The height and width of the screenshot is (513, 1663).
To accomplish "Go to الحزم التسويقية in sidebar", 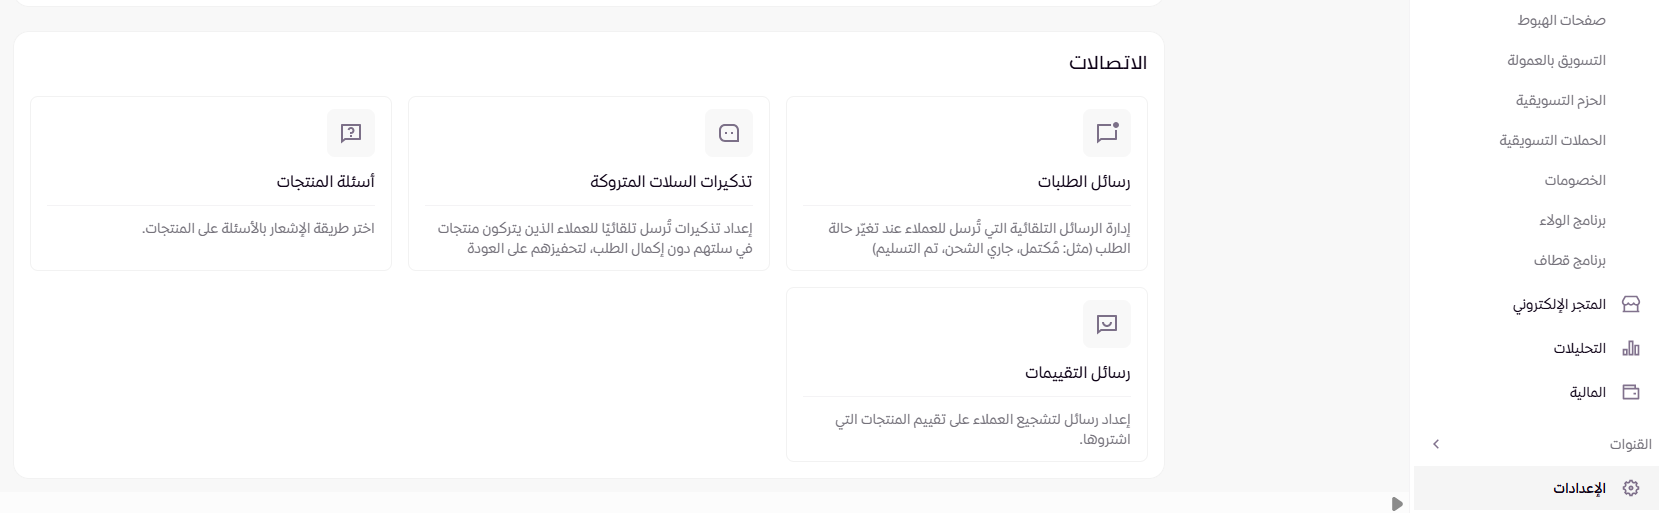I will pyautogui.click(x=1560, y=100).
